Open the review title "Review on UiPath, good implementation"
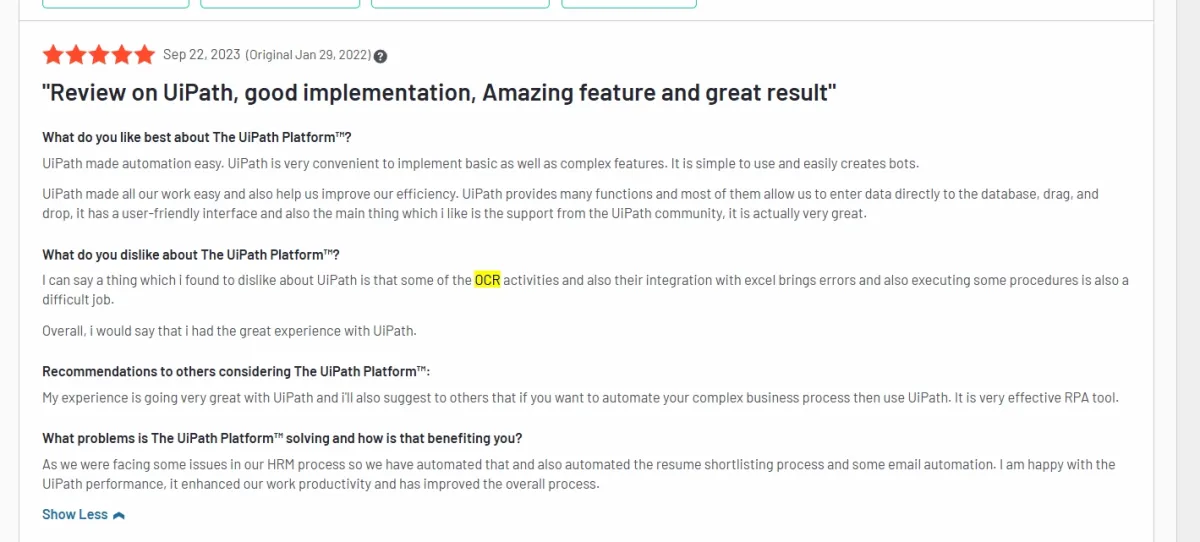Viewport: 1200px width, 542px height. click(x=440, y=94)
